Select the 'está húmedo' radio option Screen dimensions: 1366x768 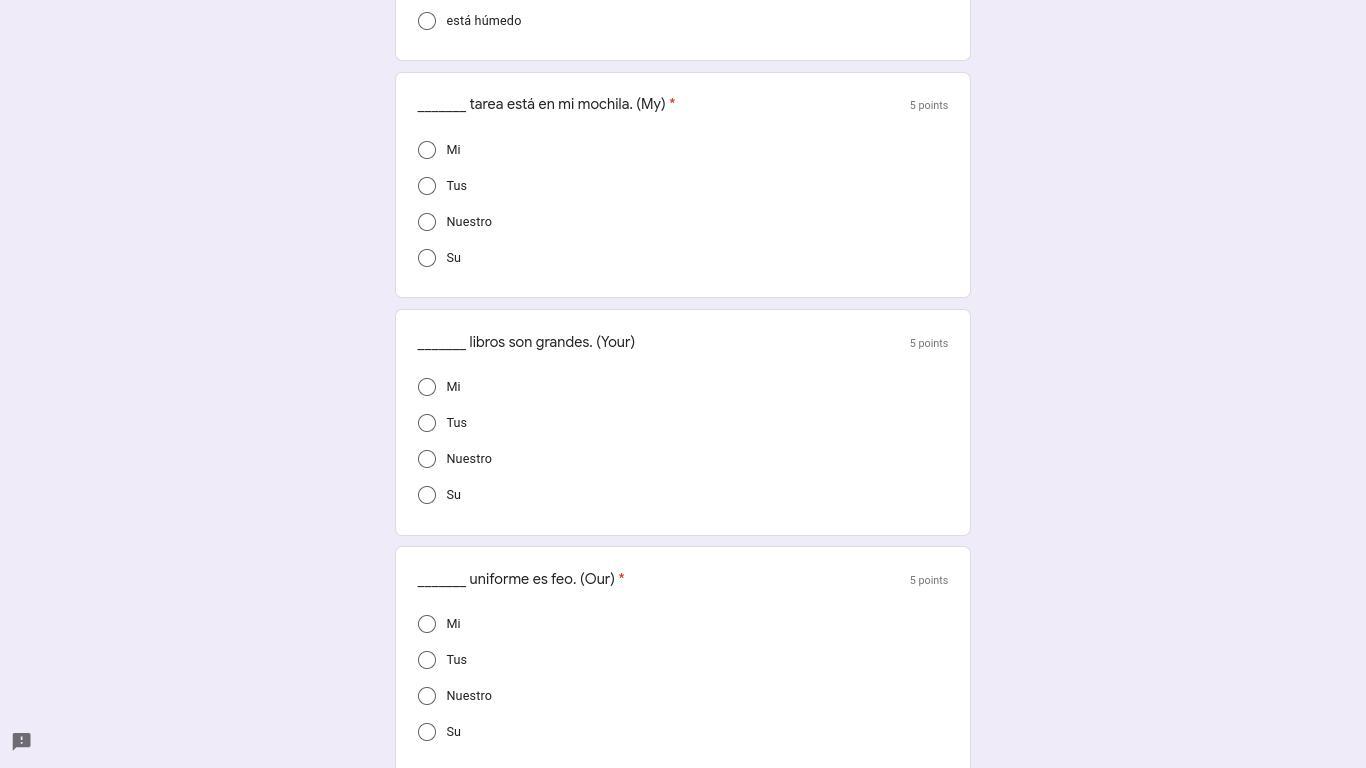click(x=427, y=21)
